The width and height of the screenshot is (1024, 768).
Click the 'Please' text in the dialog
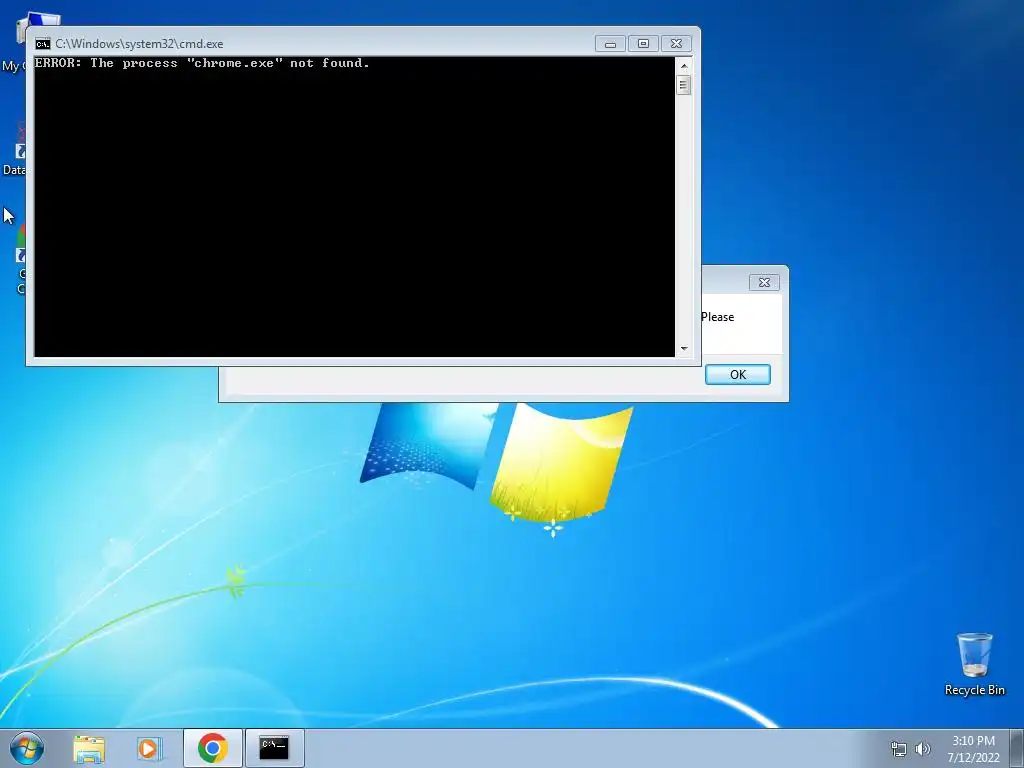click(718, 317)
